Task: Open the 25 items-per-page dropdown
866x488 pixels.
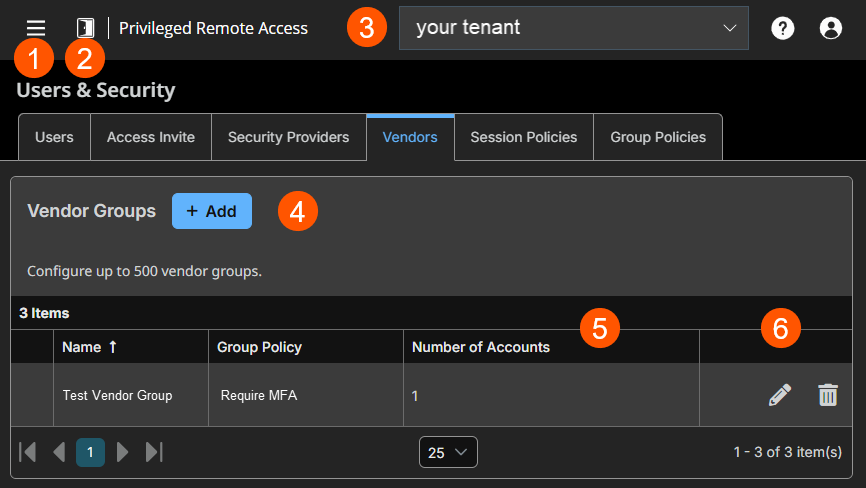Action: coord(448,452)
